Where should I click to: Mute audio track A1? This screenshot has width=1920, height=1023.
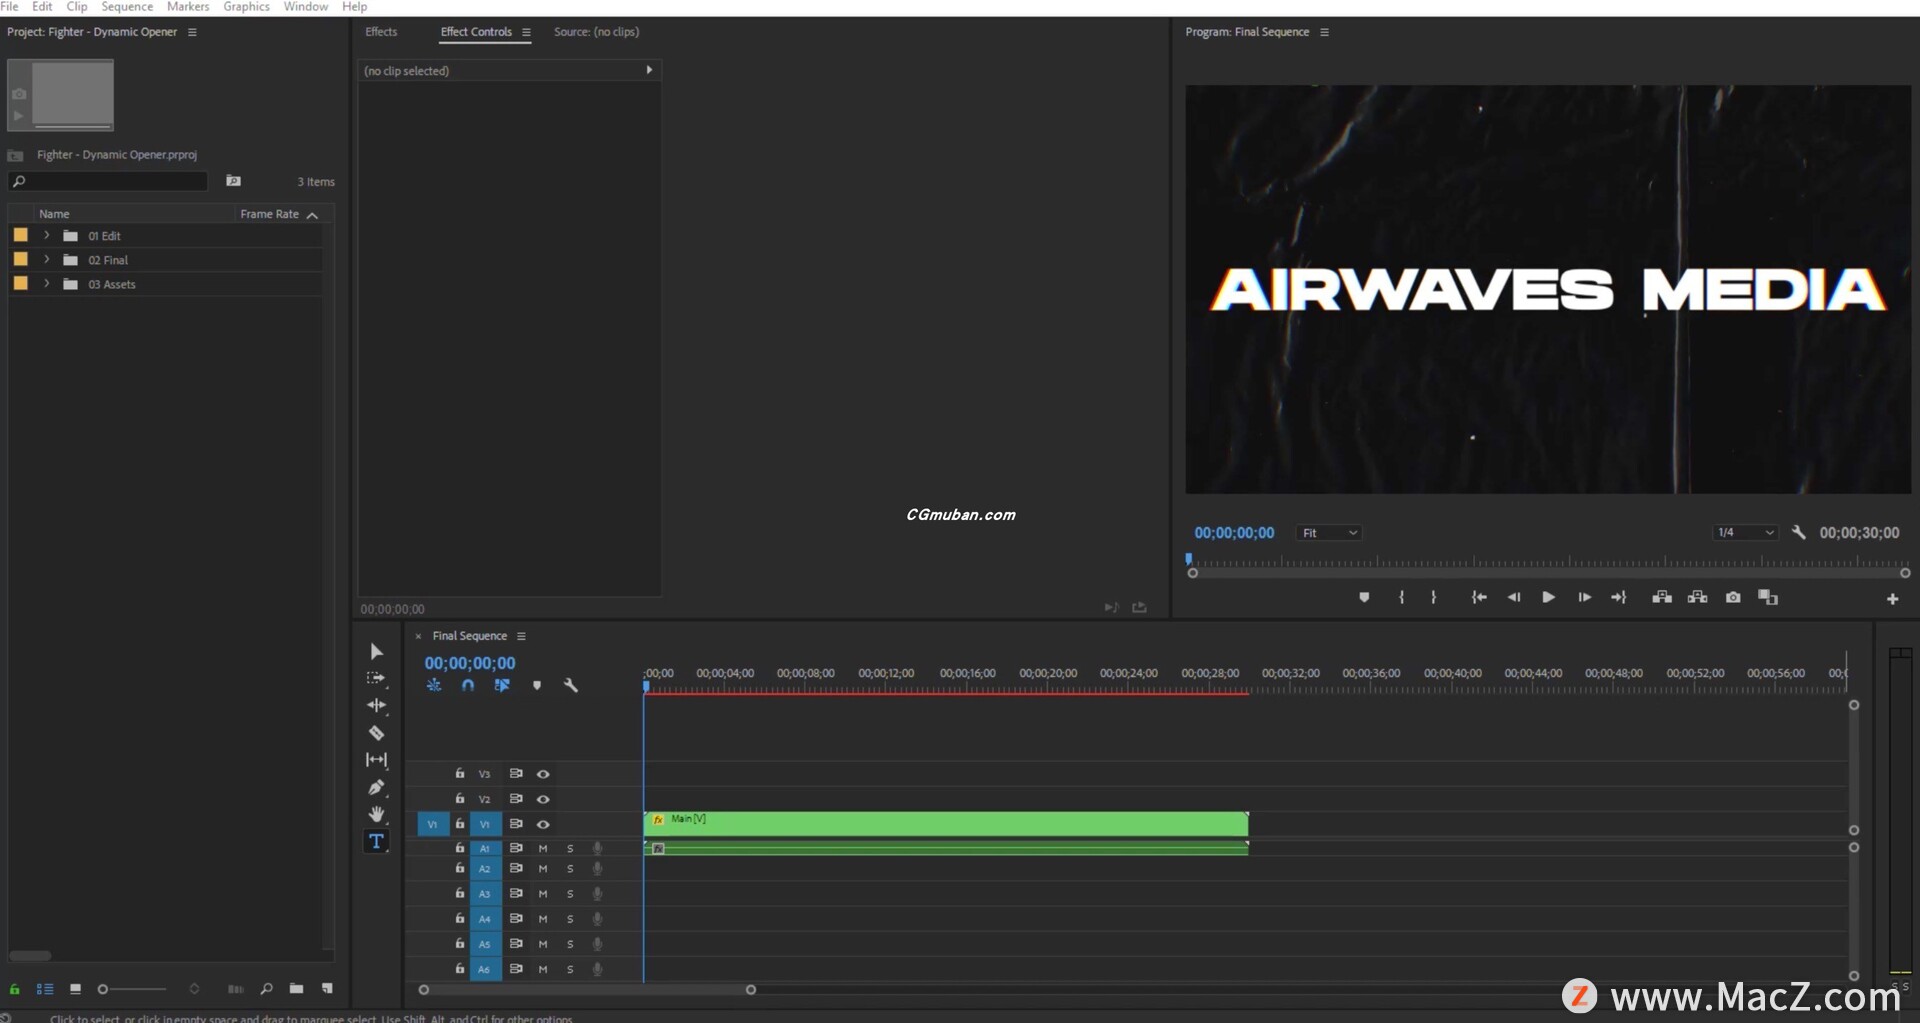click(543, 848)
